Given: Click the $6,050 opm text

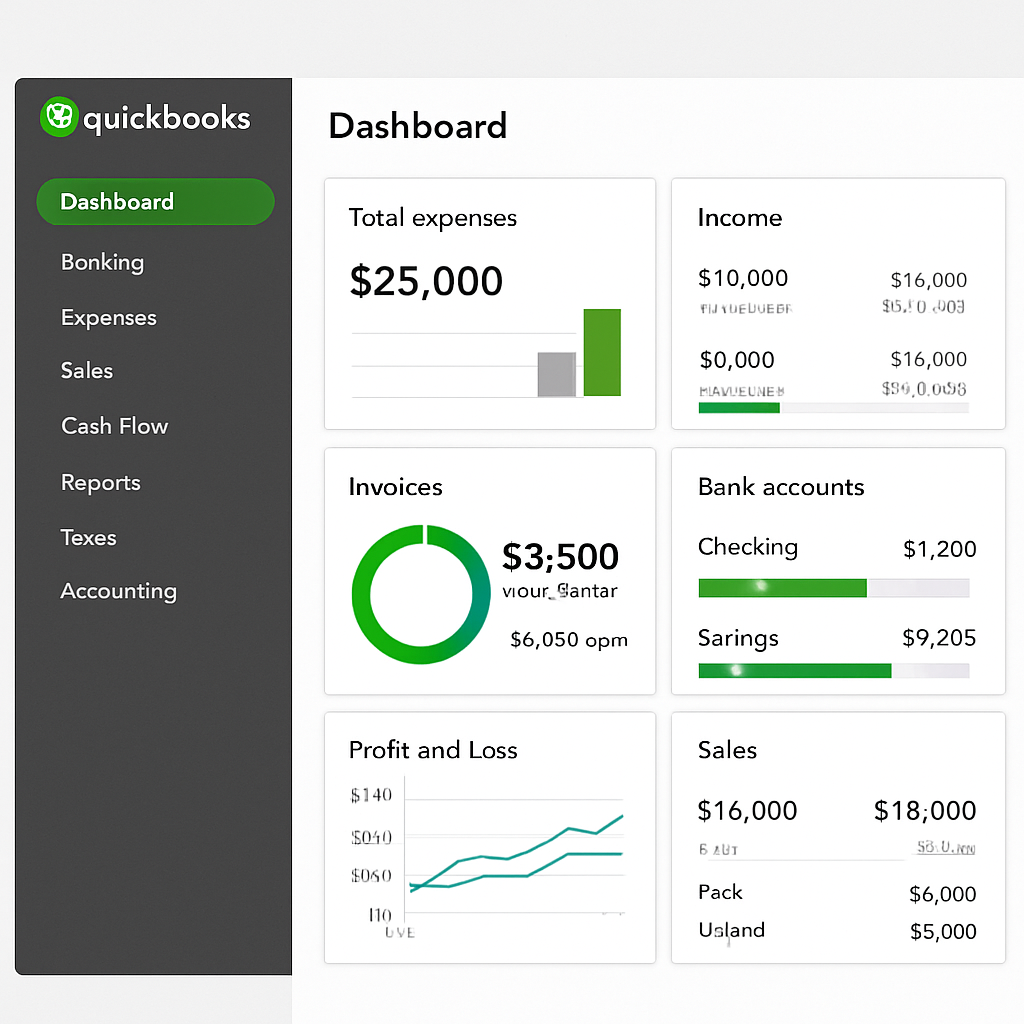Looking at the screenshot, I should click(x=569, y=639).
